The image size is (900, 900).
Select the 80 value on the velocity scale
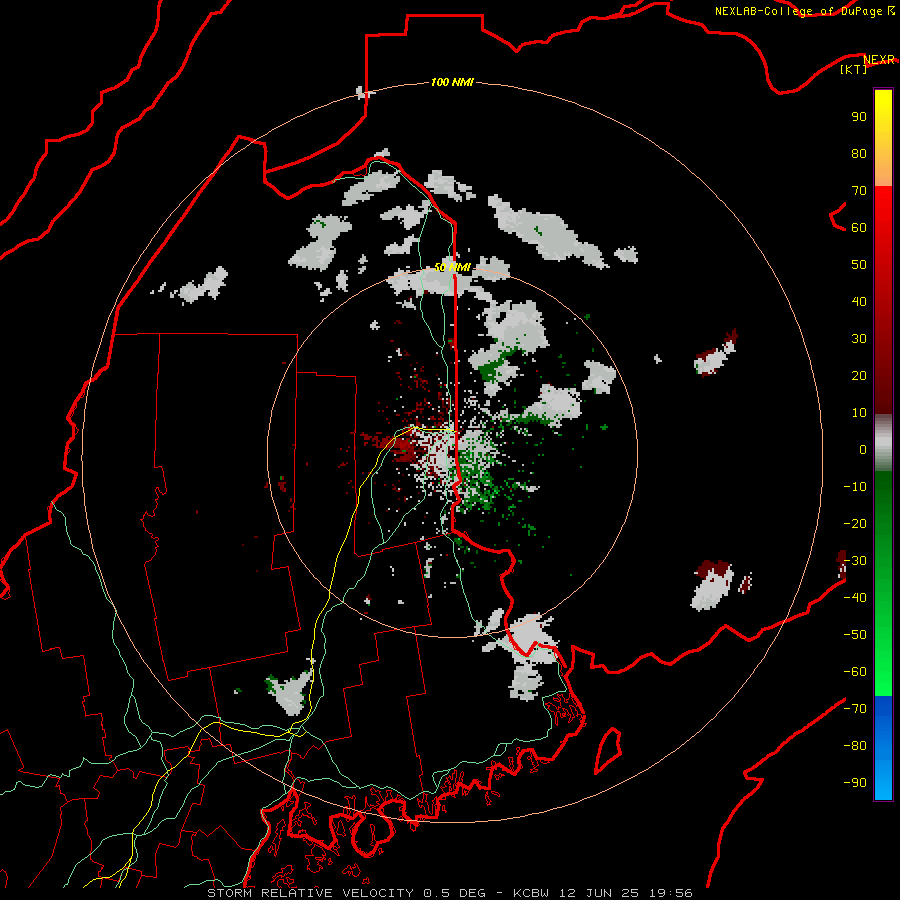859,153
